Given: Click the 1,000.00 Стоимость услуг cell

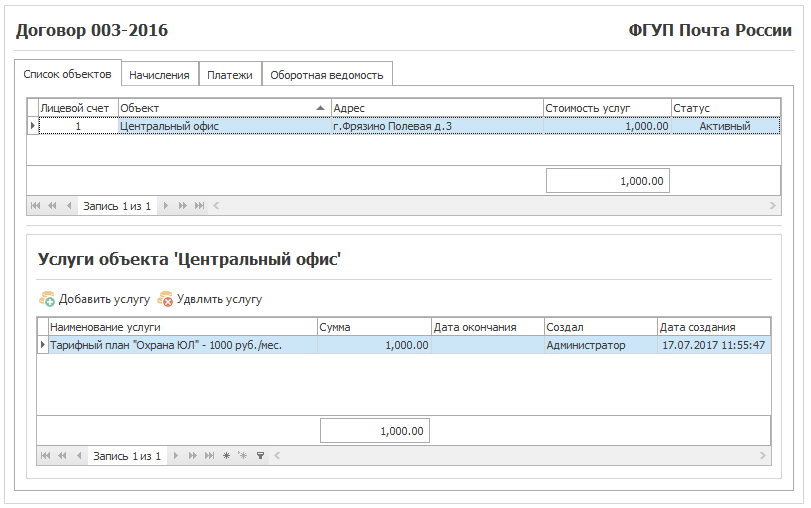Looking at the screenshot, I should coord(607,126).
